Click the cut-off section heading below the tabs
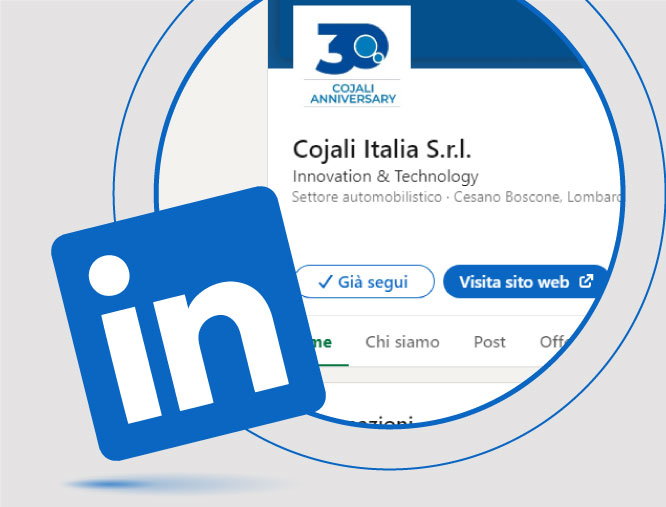This screenshot has width=666, height=507. 374,420
